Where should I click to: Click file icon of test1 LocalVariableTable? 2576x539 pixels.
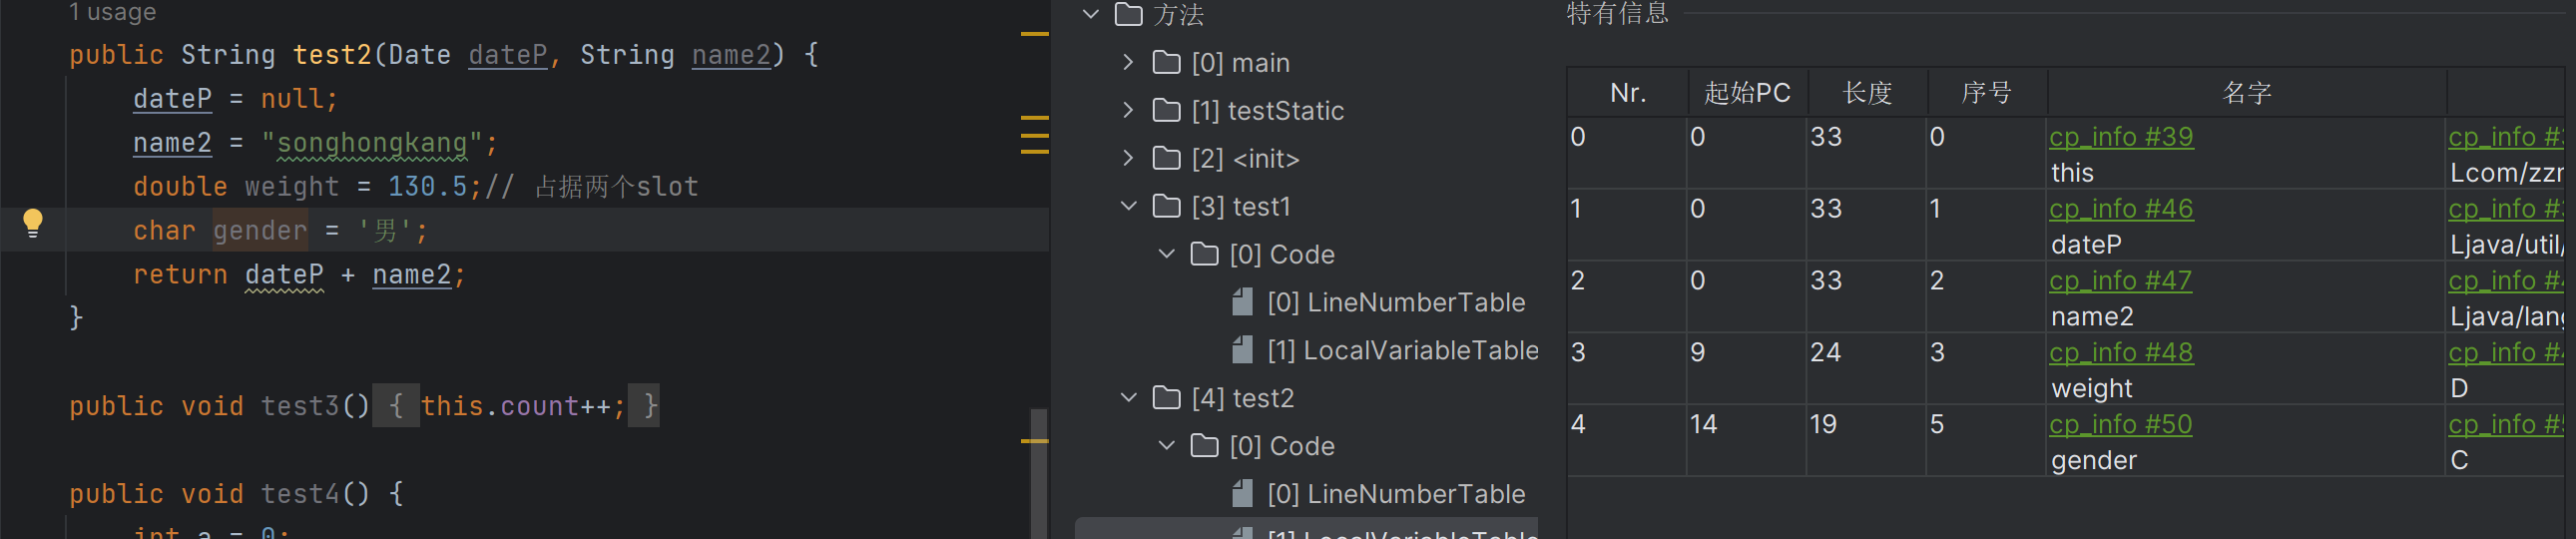pyautogui.click(x=1242, y=350)
